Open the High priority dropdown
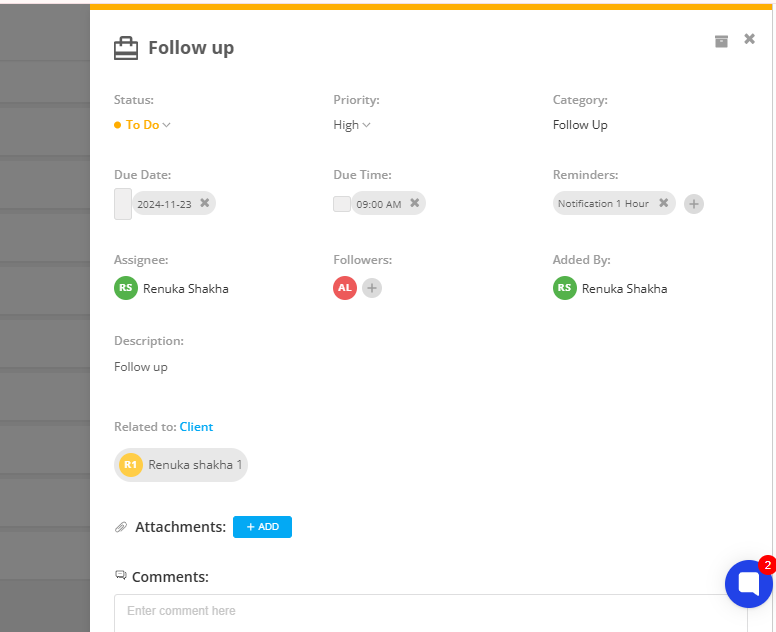 (352, 125)
